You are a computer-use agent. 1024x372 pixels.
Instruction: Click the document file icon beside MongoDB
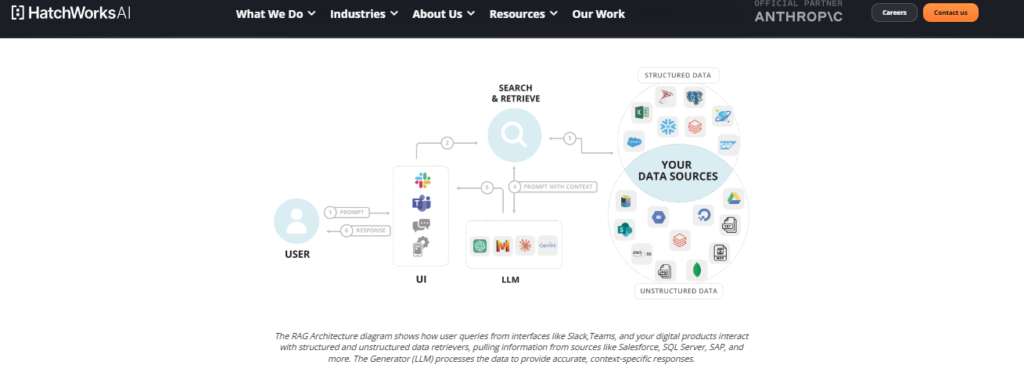coord(665,270)
